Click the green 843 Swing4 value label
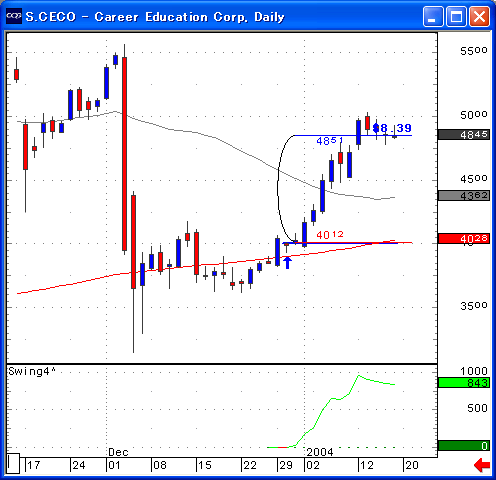Image resolution: width=496 pixels, height=480 pixels. point(464,383)
